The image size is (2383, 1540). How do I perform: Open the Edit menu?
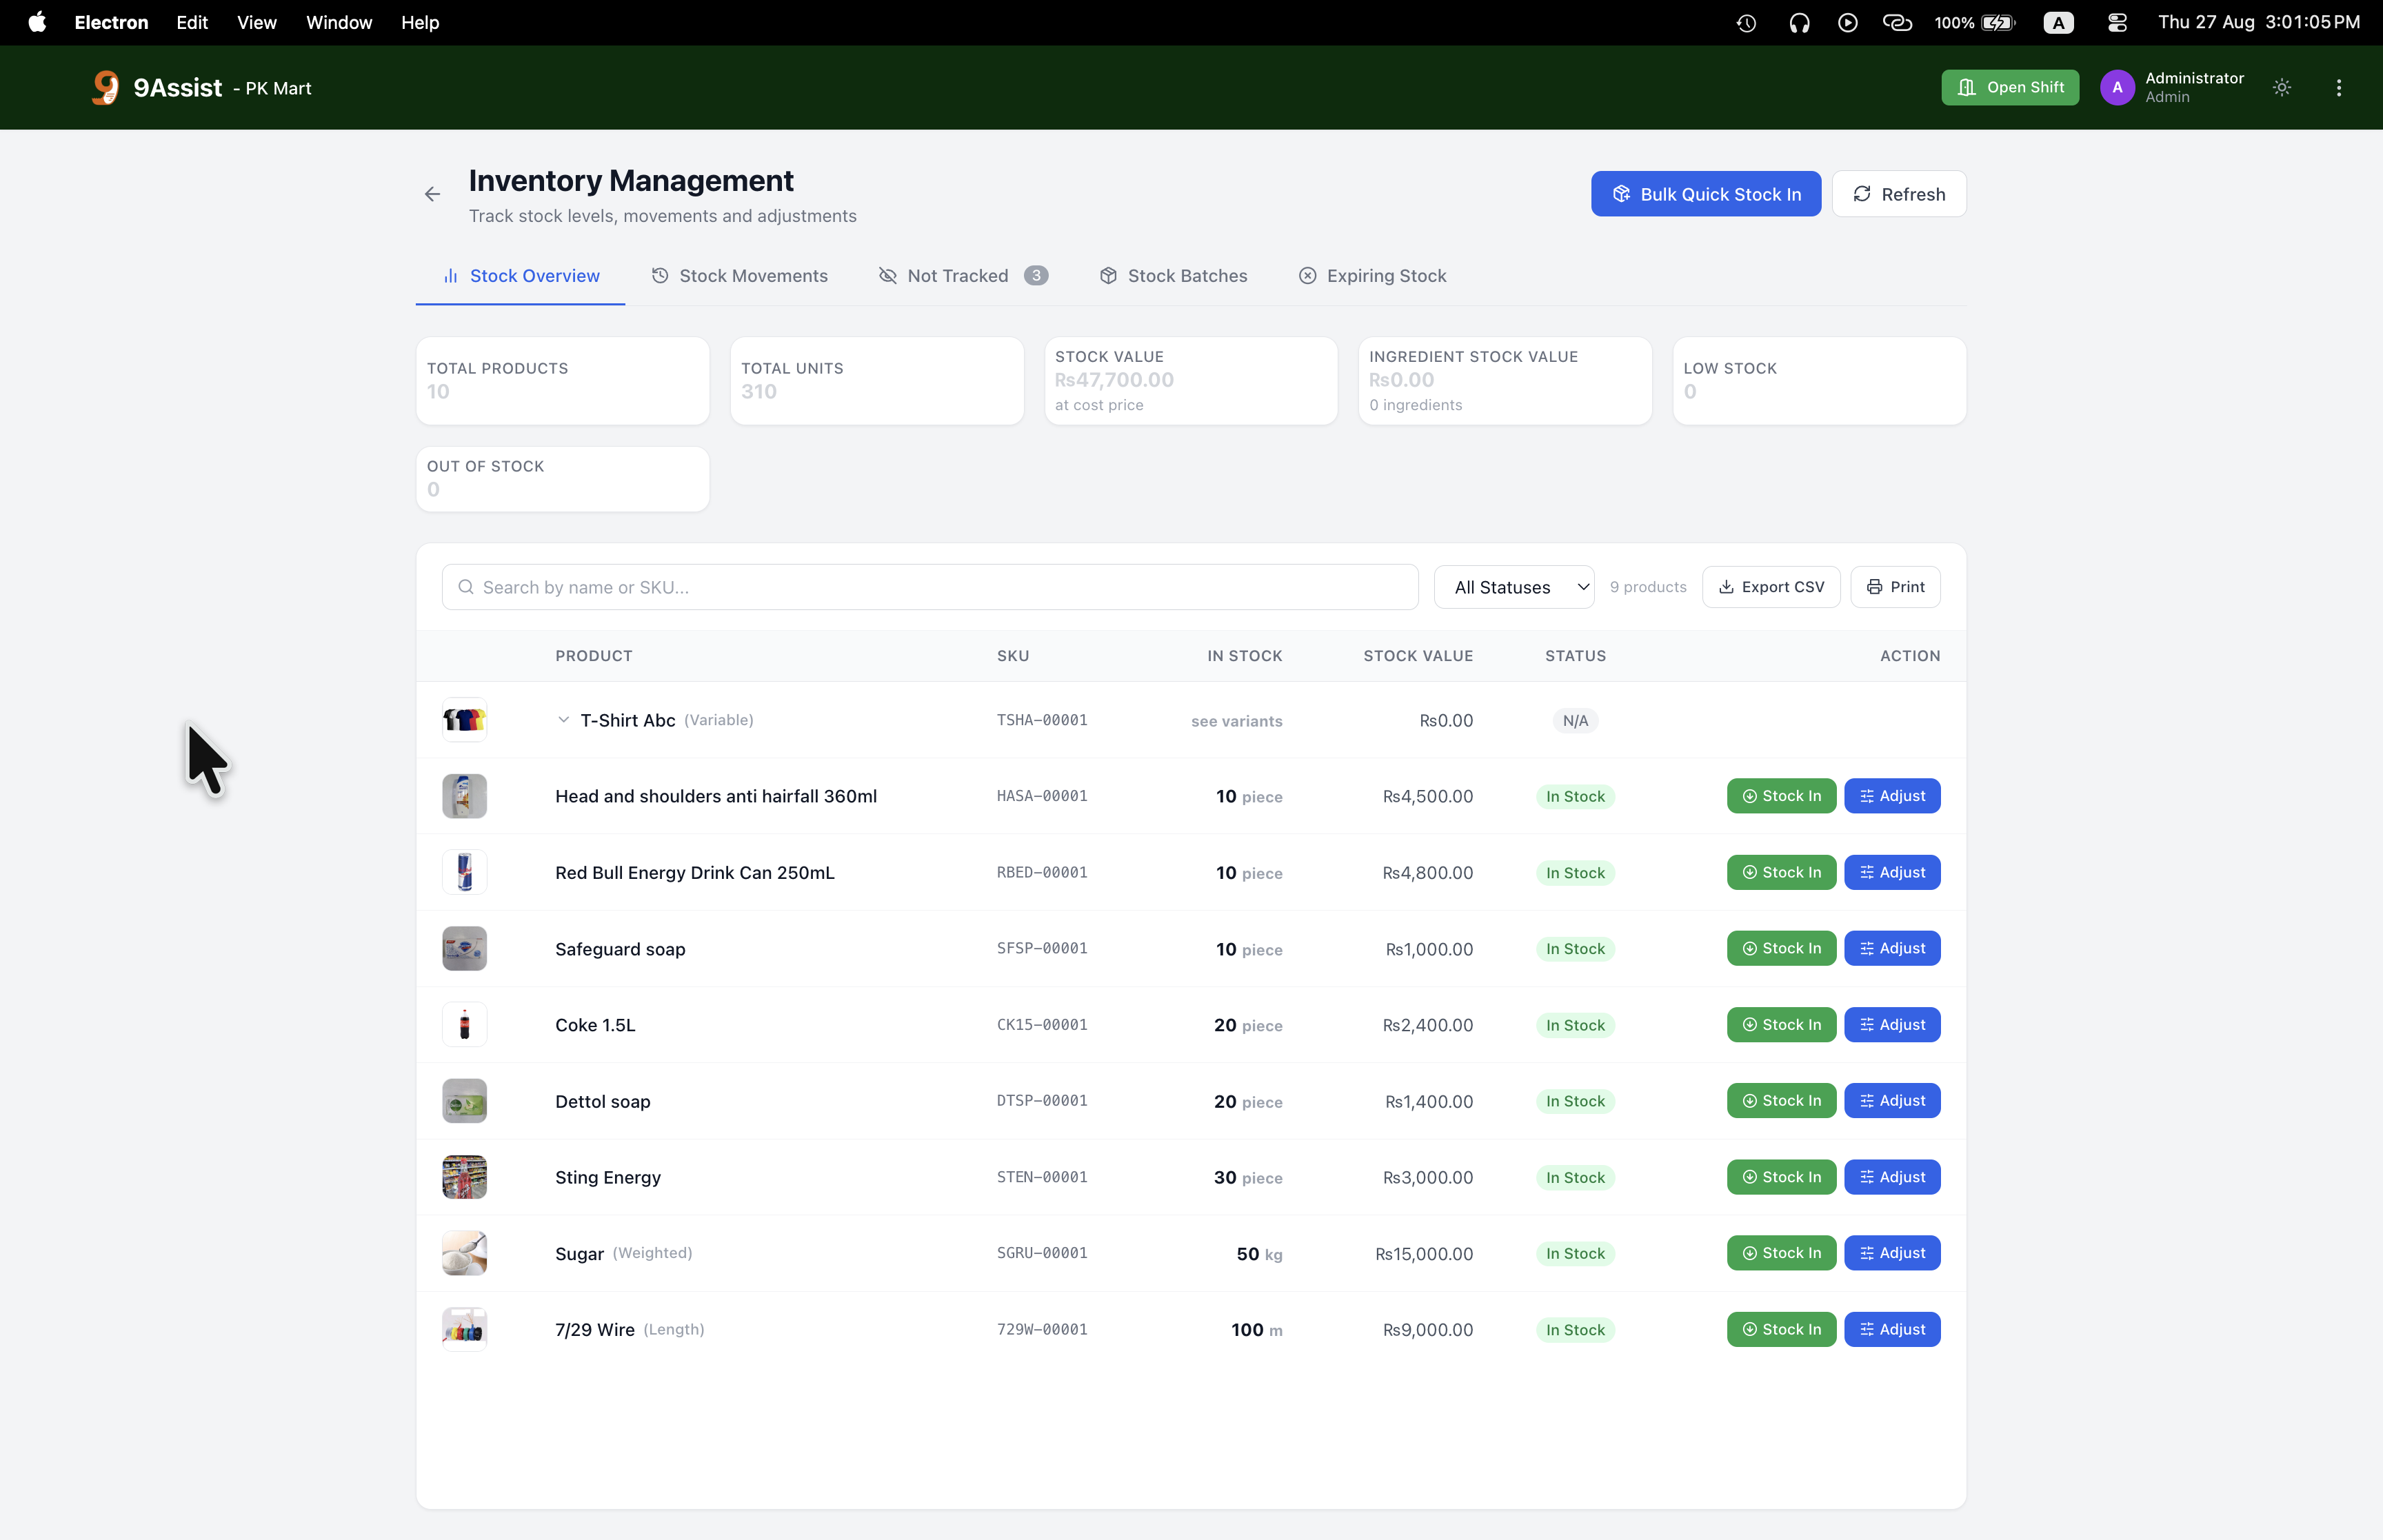pos(192,22)
